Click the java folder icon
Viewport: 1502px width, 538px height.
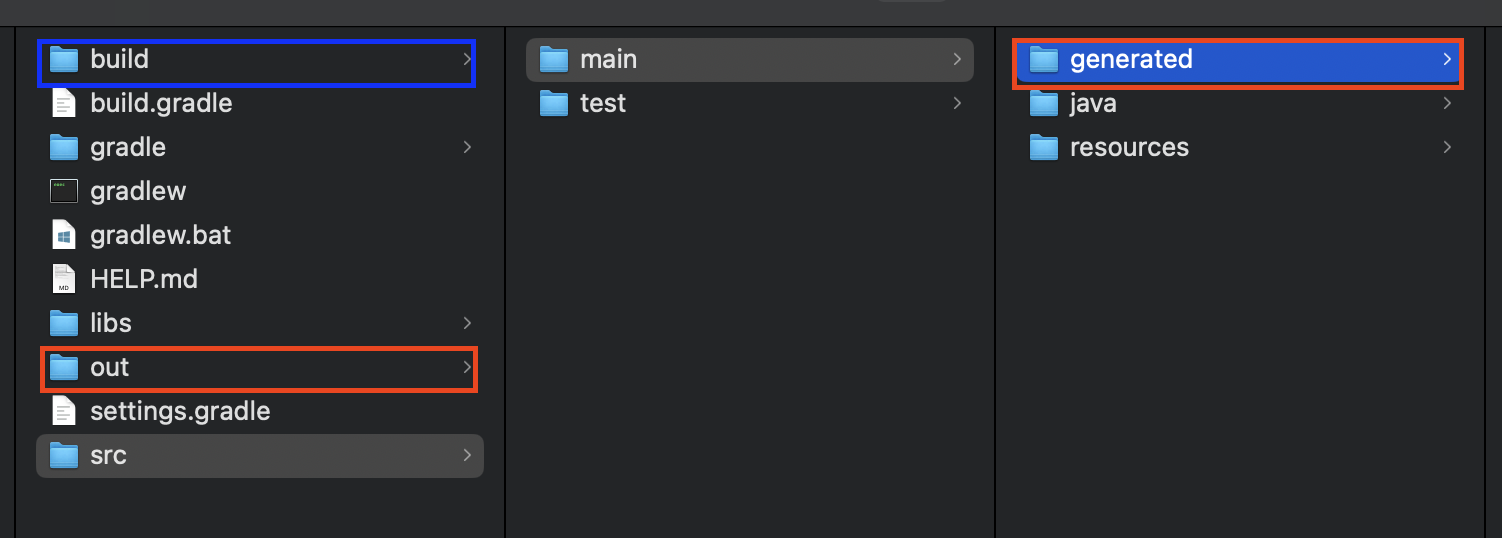click(x=1044, y=104)
